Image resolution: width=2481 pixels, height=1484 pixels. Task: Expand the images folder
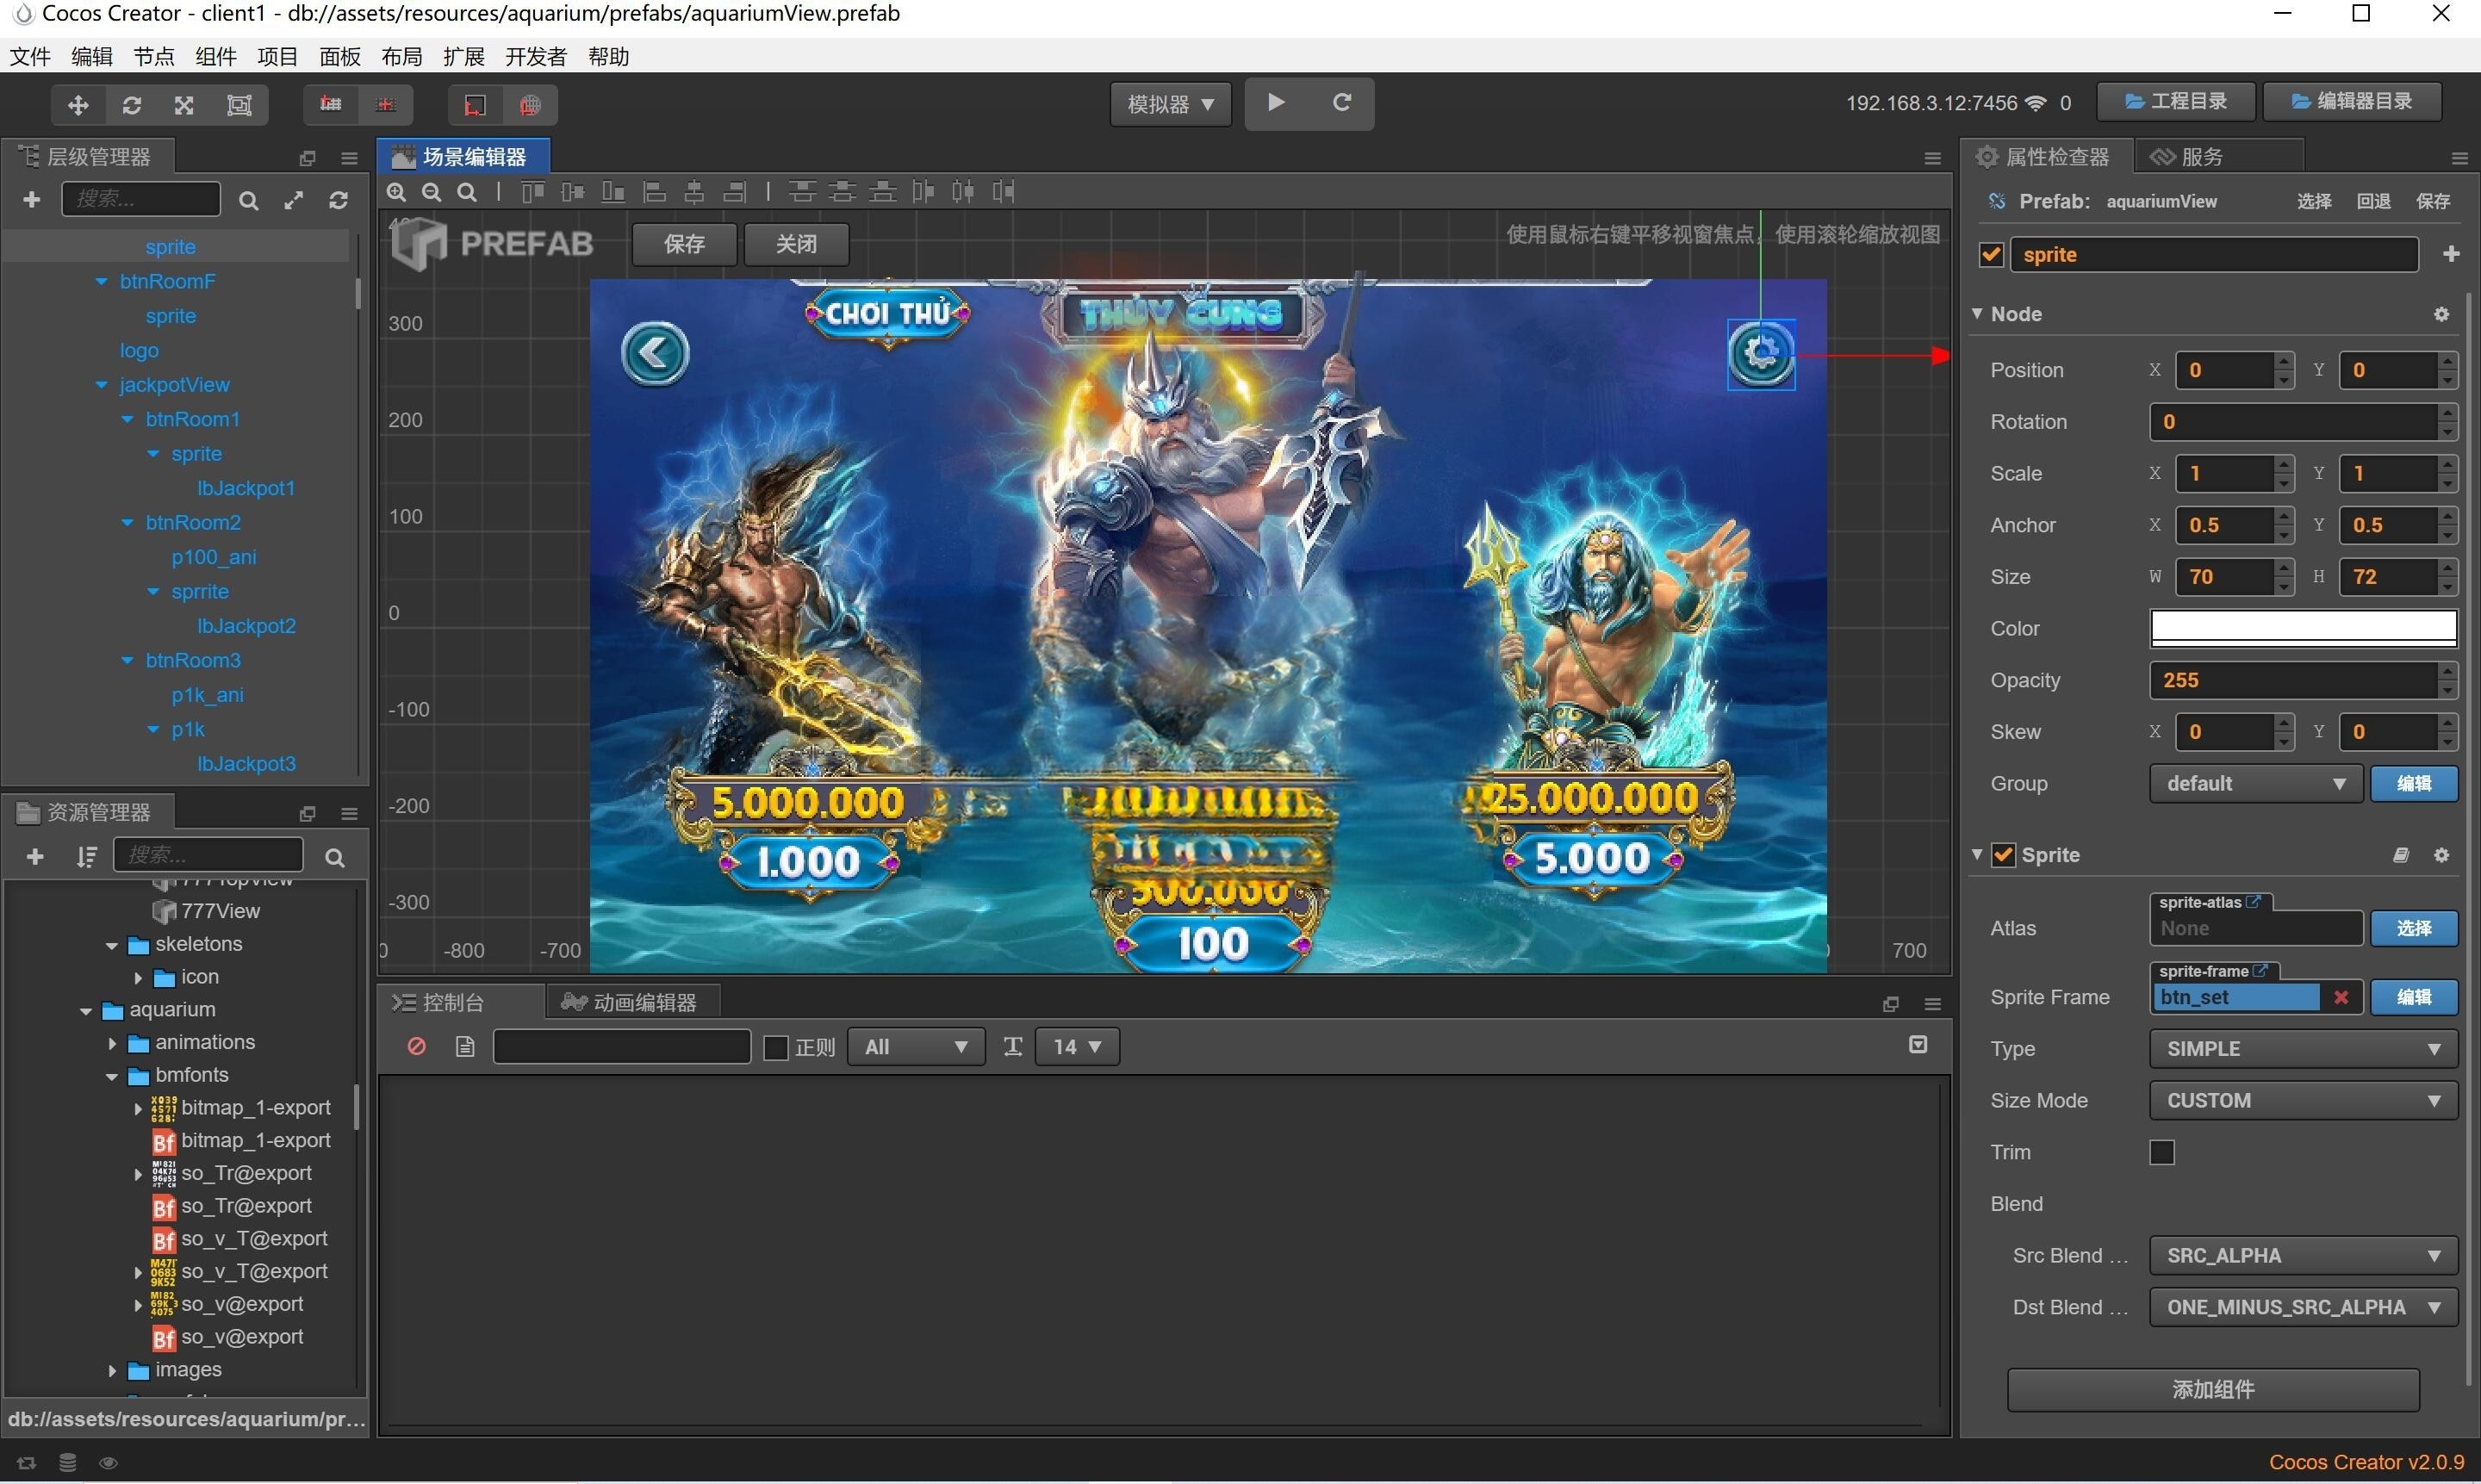click(112, 1371)
